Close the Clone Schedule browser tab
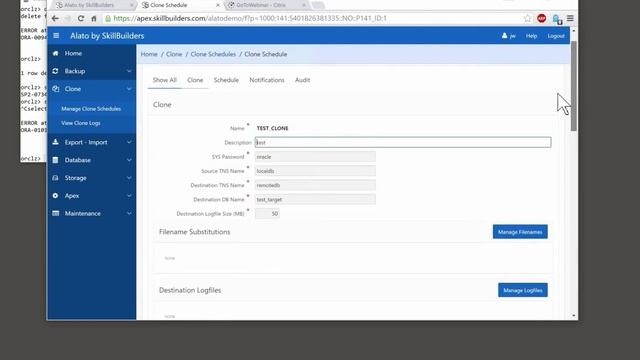This screenshot has width=640, height=360. click(x=218, y=5)
